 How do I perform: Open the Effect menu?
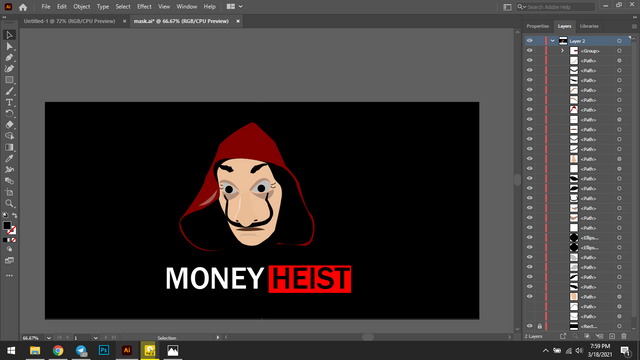pyautogui.click(x=144, y=7)
